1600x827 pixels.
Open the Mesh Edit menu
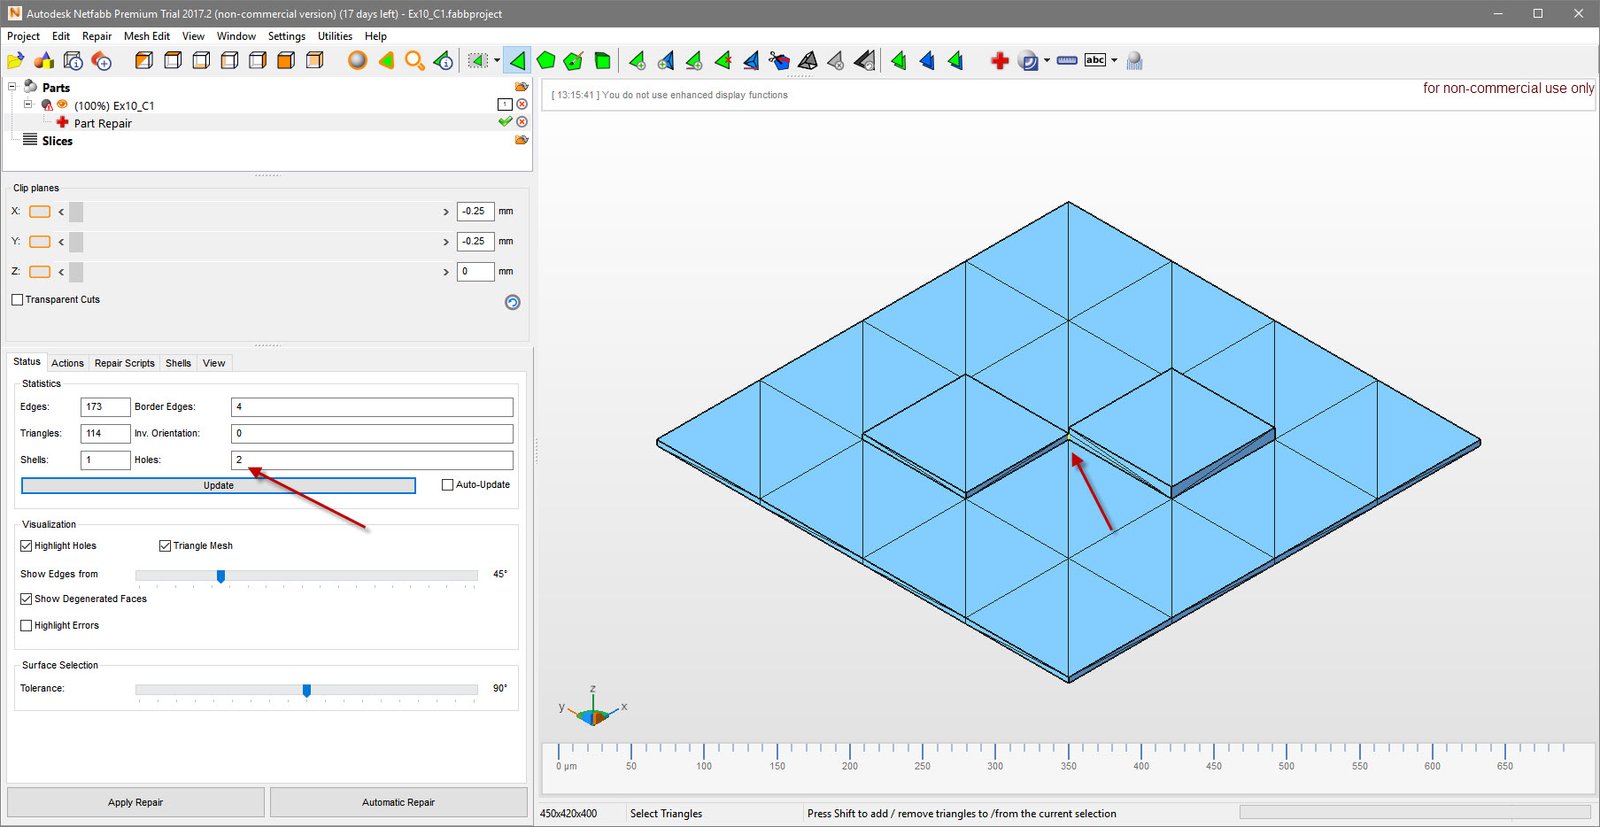tap(146, 36)
